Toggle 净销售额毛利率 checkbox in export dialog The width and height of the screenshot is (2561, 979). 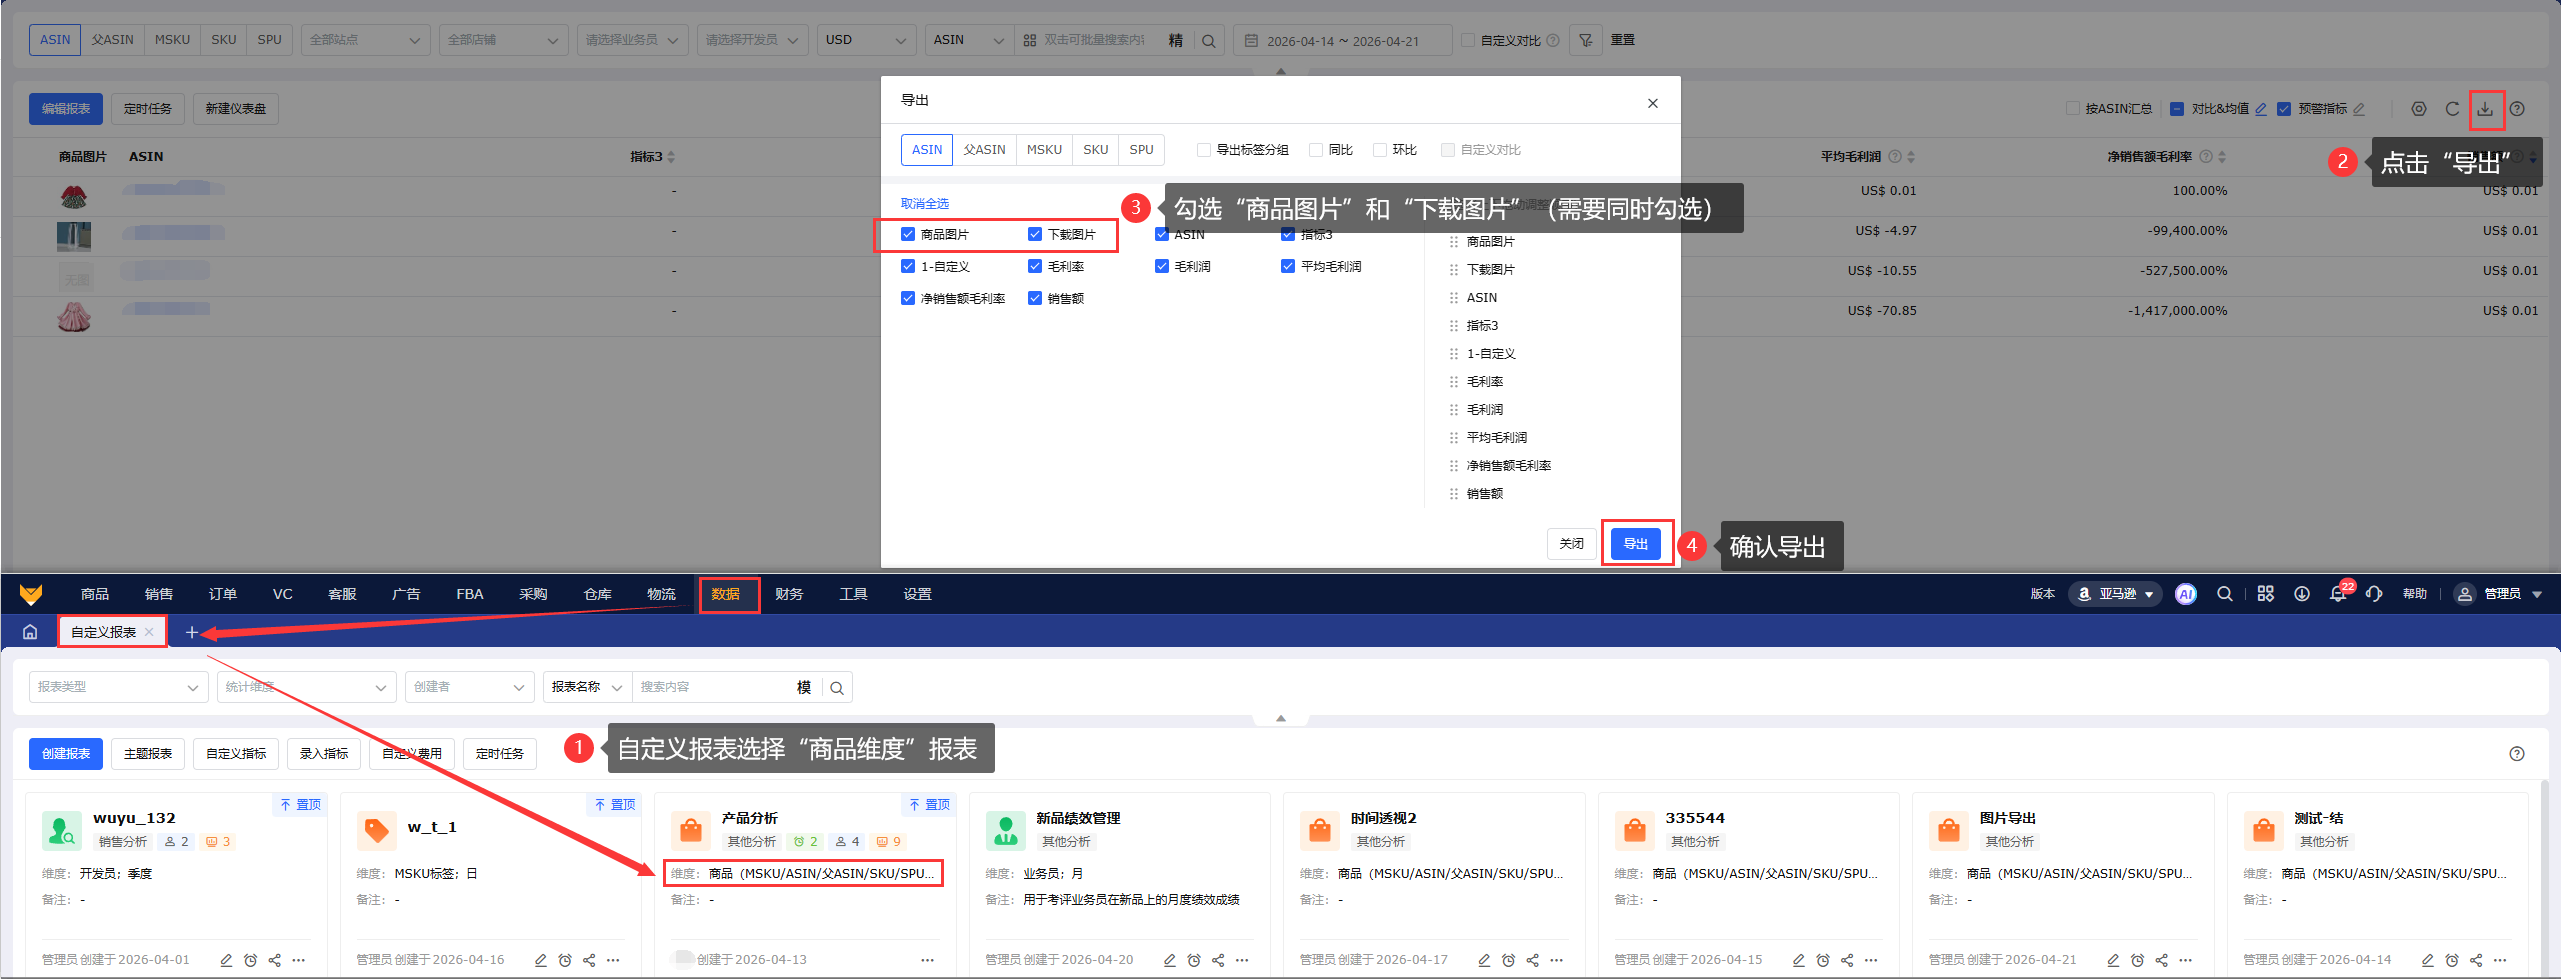pos(908,298)
